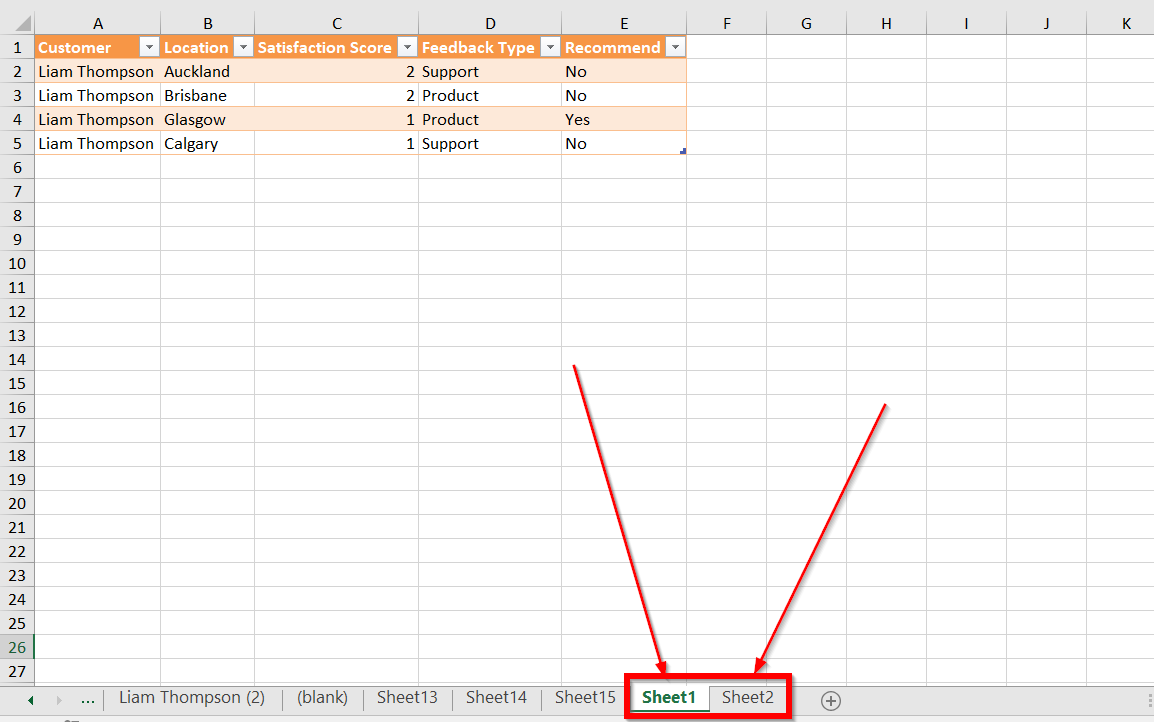Switch to the Sheet13 tab
The width and height of the screenshot is (1154, 722).
coord(407,698)
